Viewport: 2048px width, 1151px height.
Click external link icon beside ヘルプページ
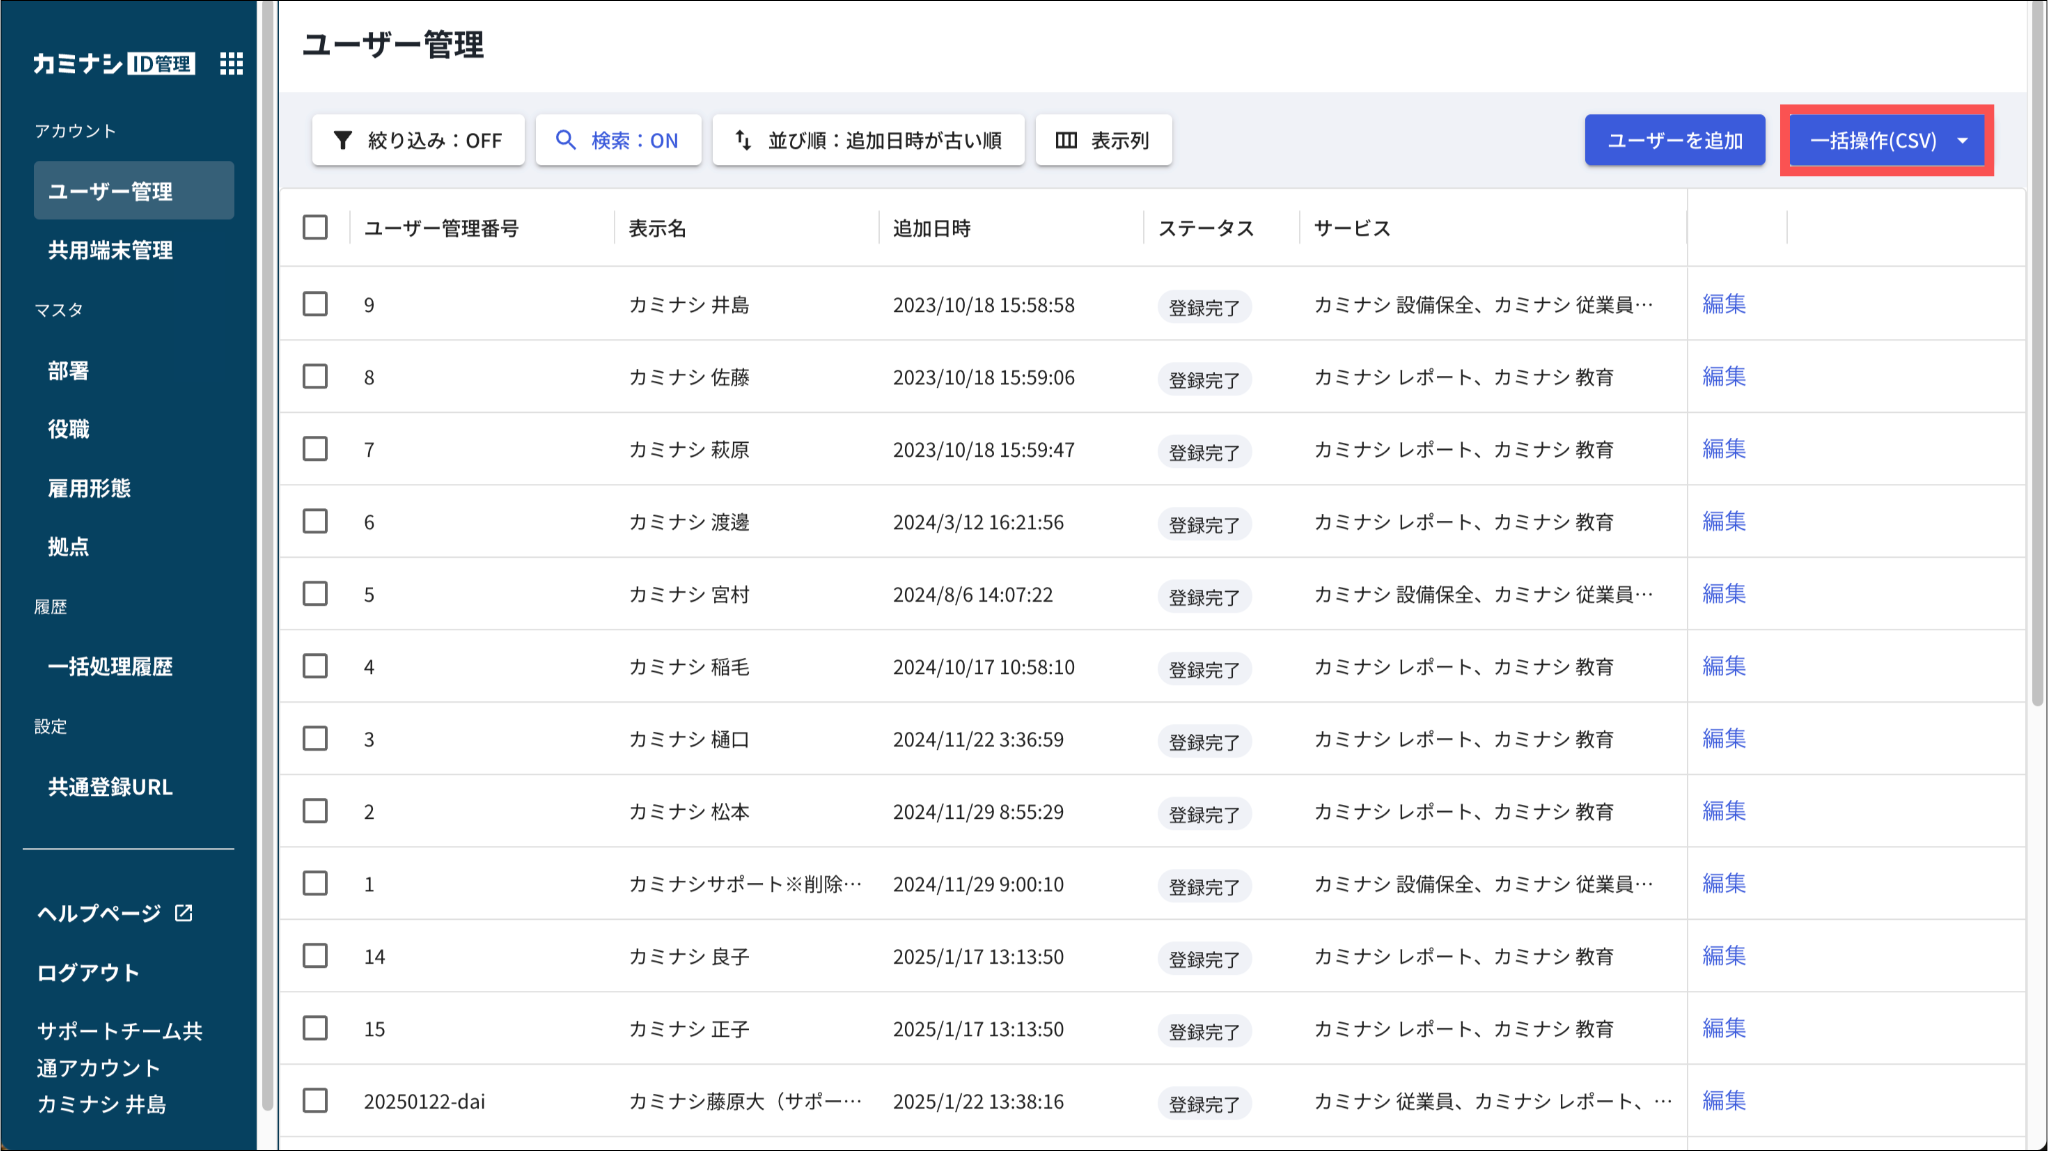(x=184, y=913)
